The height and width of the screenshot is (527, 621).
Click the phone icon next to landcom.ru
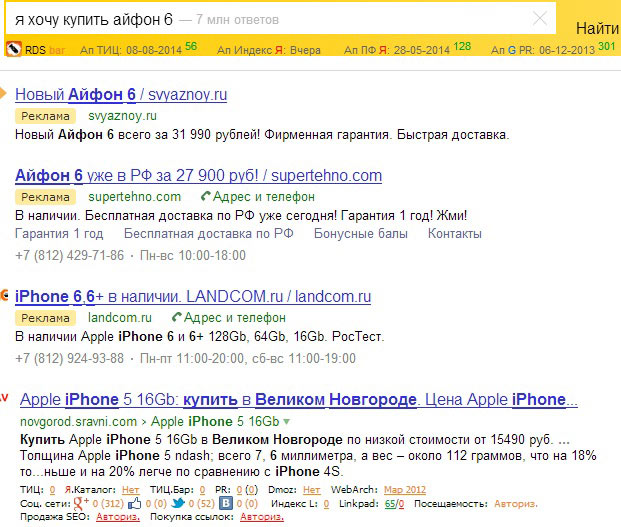click(x=177, y=317)
